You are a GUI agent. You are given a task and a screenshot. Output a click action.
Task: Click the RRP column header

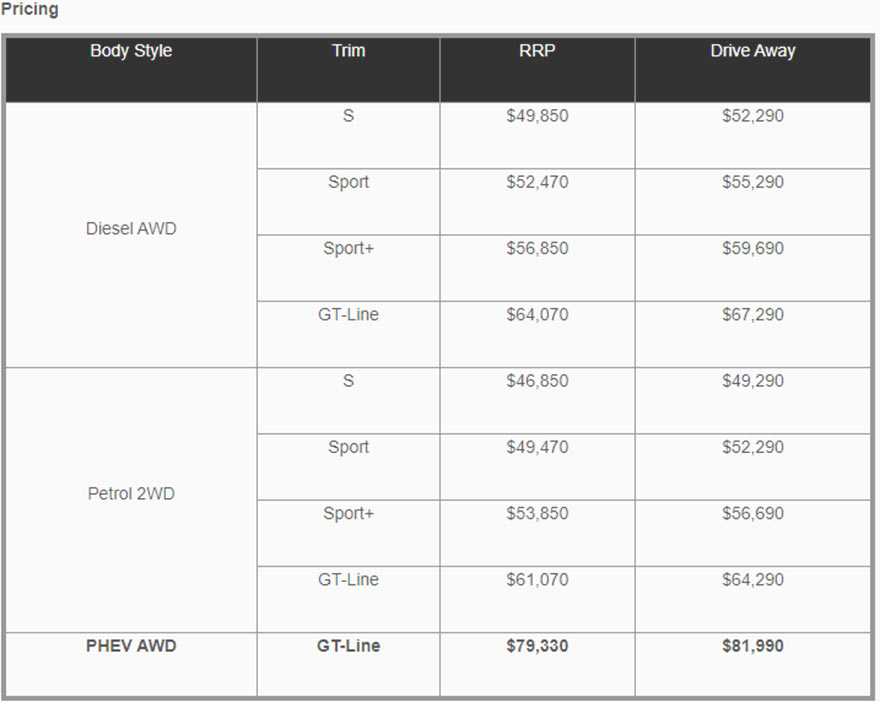tap(537, 51)
